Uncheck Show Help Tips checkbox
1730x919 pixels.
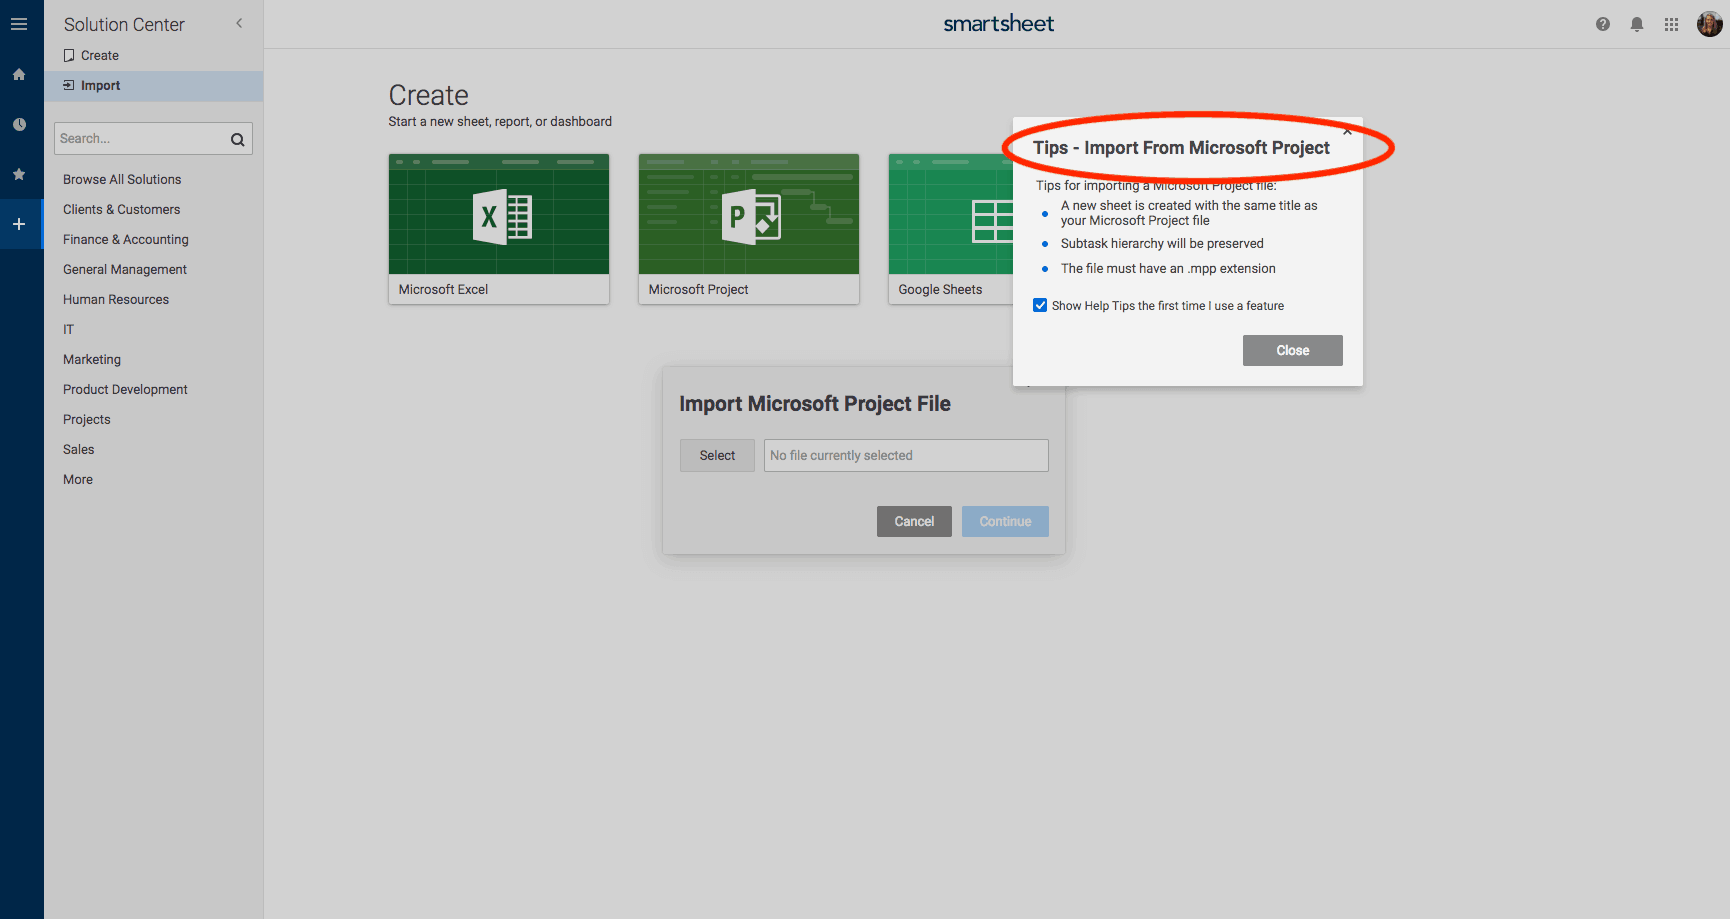(1040, 305)
